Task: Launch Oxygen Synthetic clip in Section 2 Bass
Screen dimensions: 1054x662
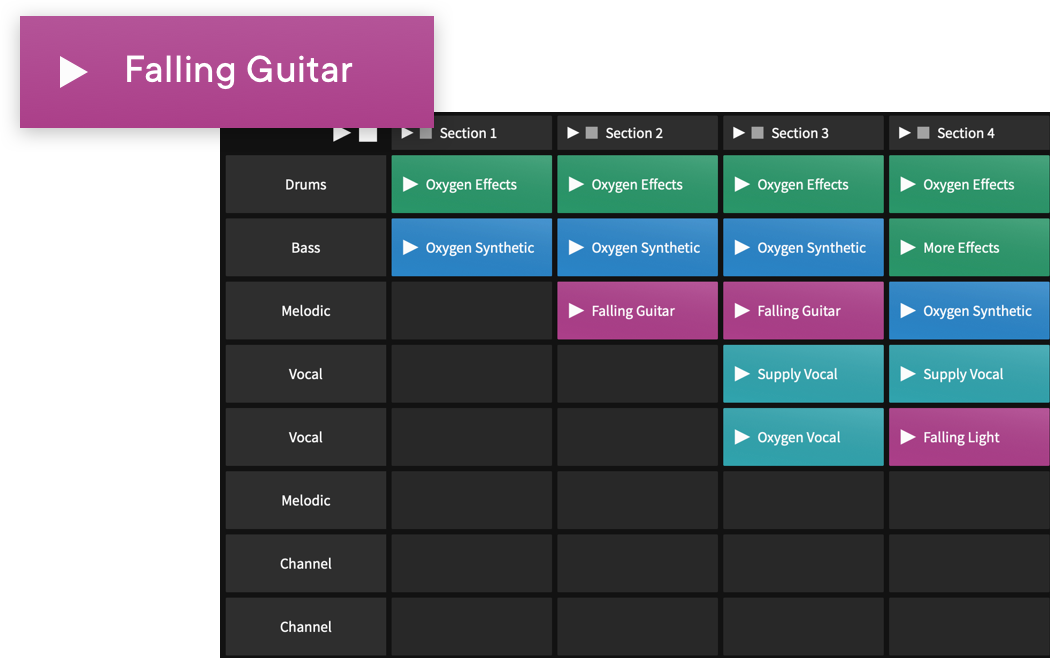Action: [637, 248]
